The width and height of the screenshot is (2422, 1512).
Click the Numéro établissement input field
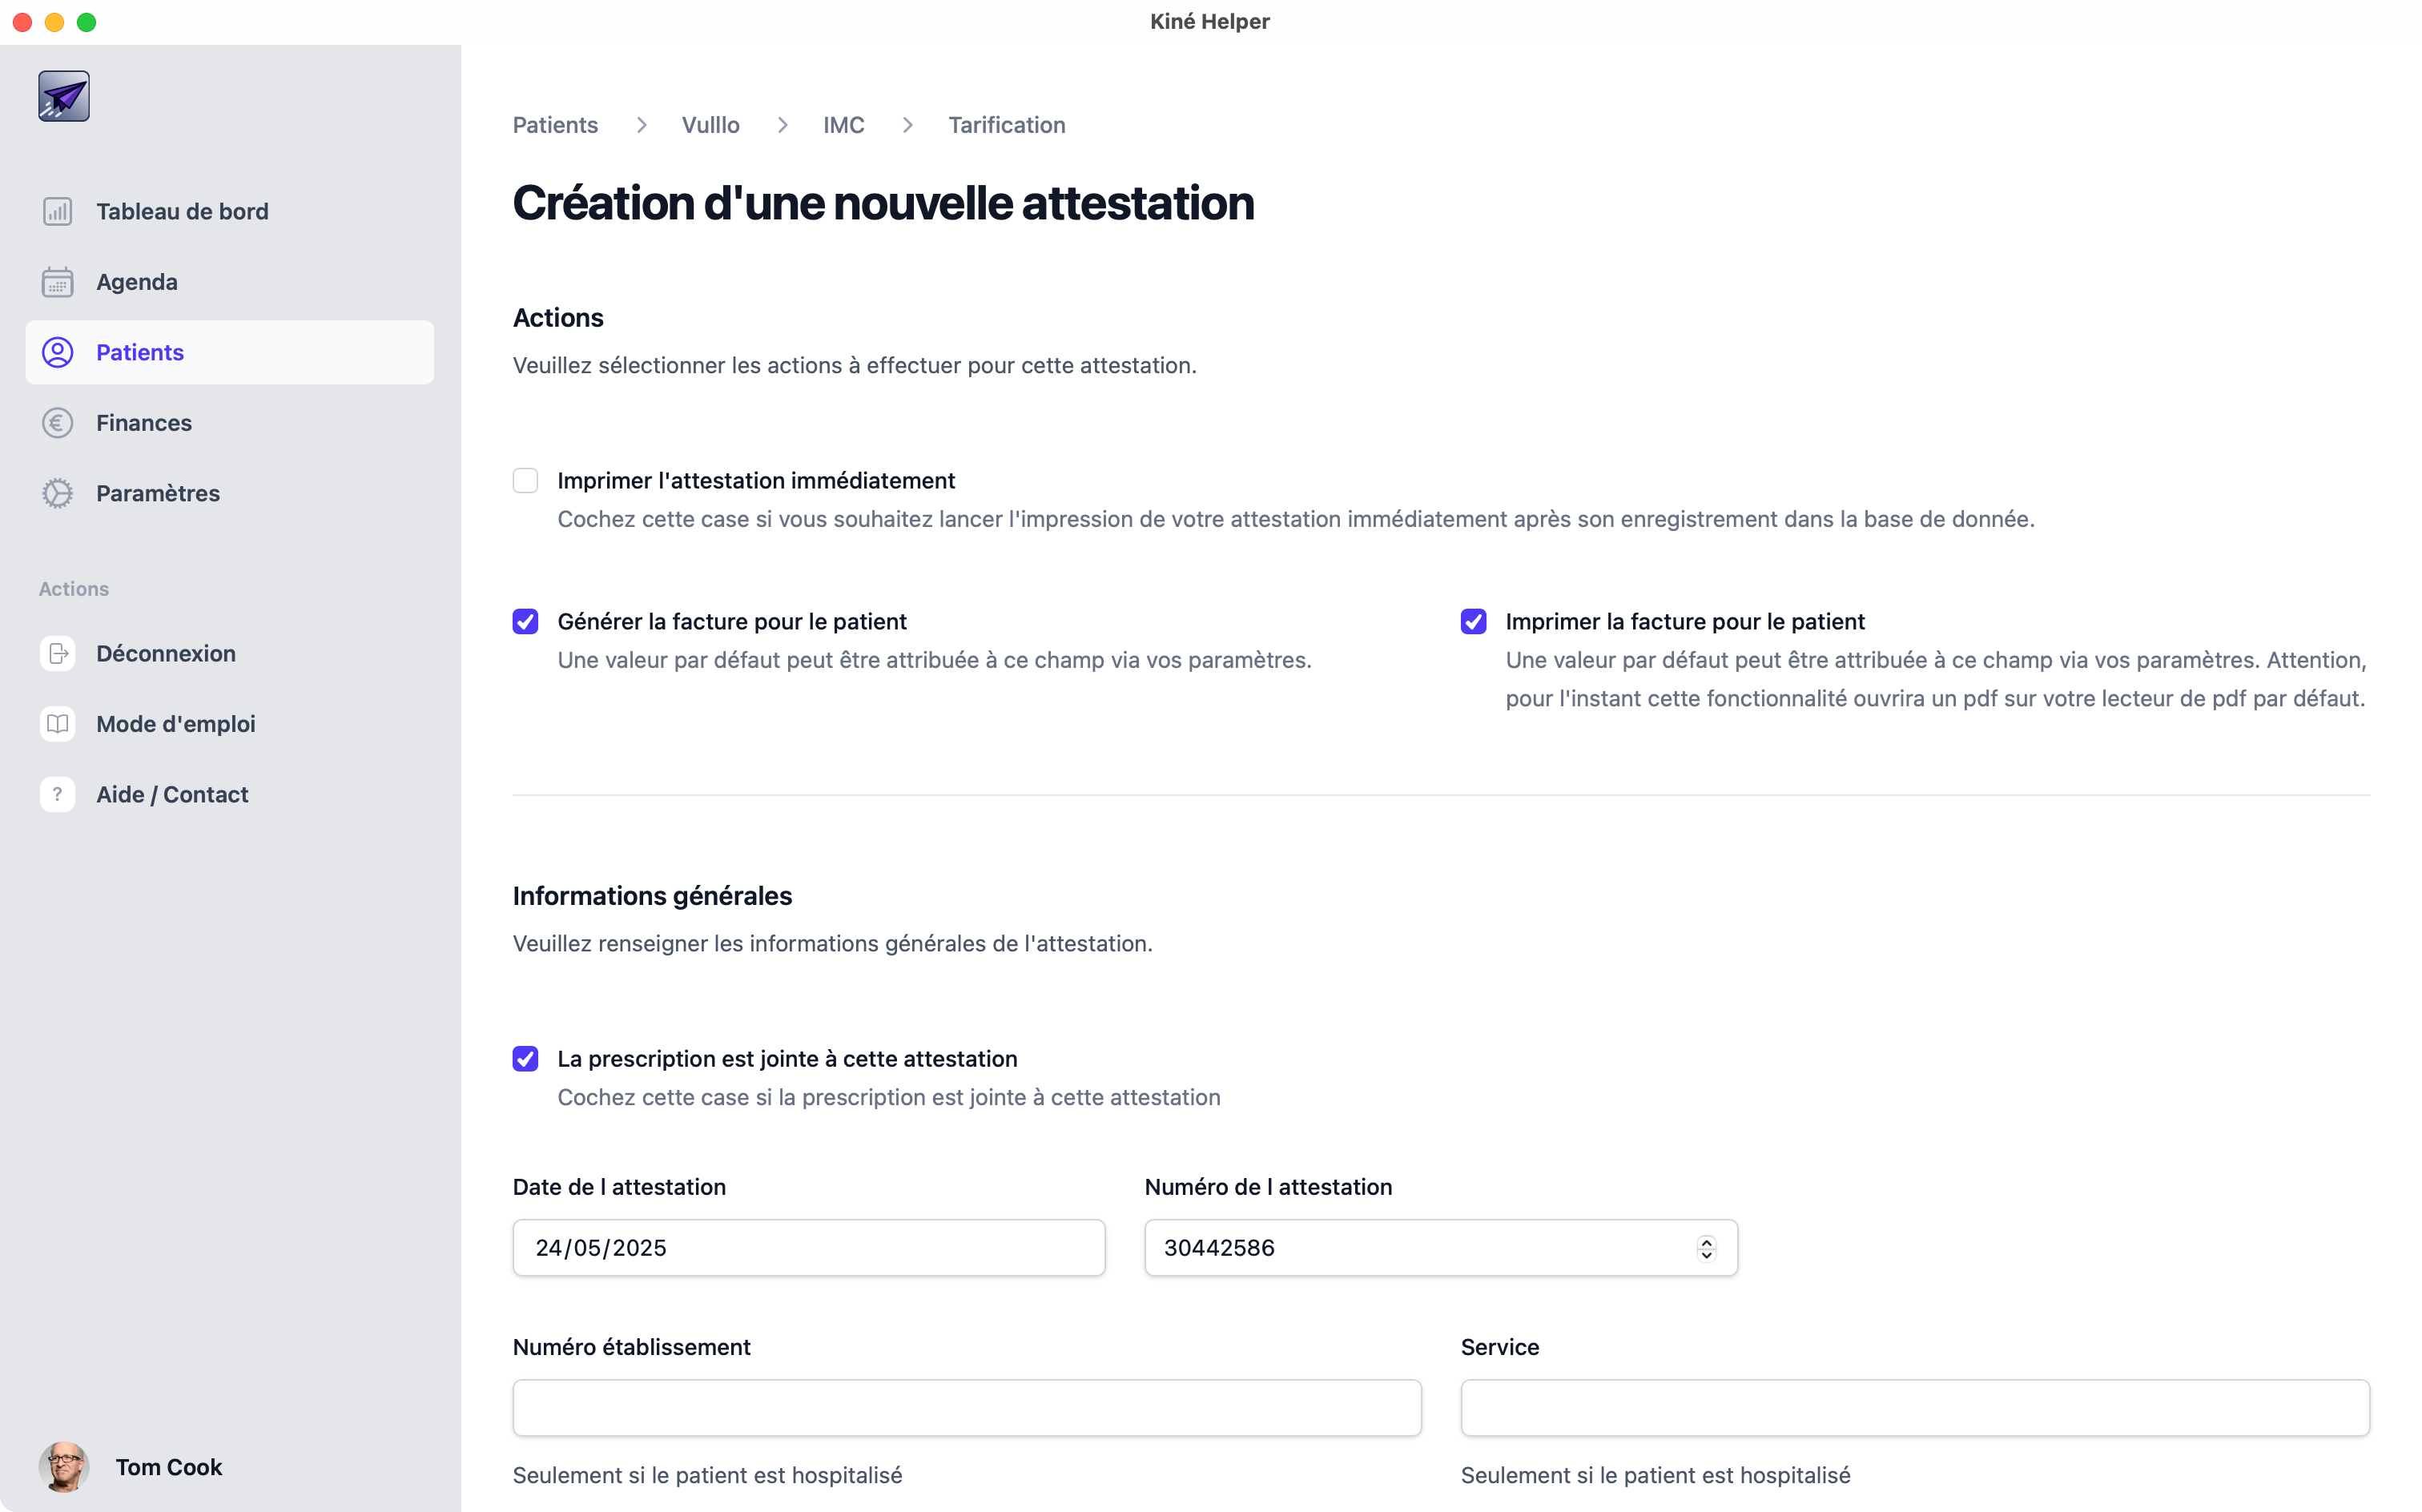[x=967, y=1408]
